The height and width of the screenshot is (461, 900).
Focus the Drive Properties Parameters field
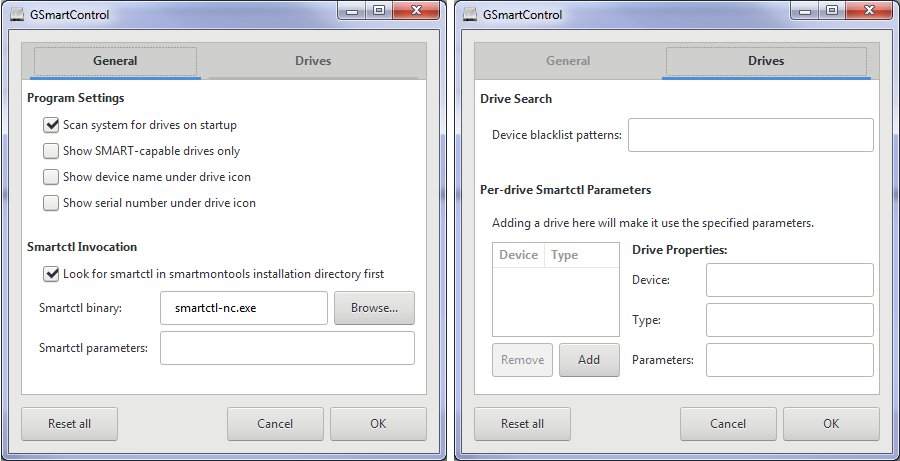click(x=790, y=360)
